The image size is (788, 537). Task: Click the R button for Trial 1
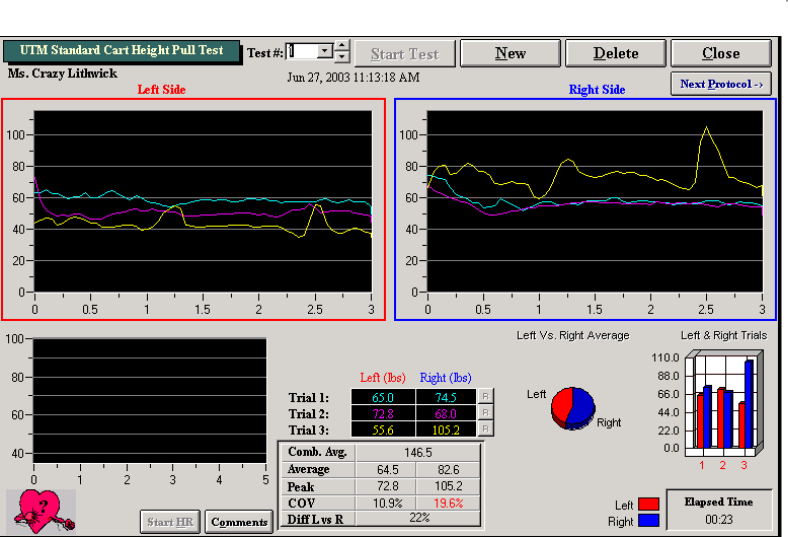[485, 396]
